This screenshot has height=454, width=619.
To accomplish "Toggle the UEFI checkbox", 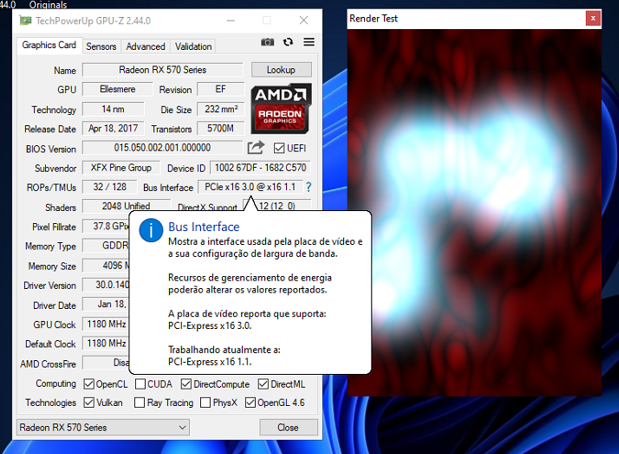I will (x=279, y=148).
